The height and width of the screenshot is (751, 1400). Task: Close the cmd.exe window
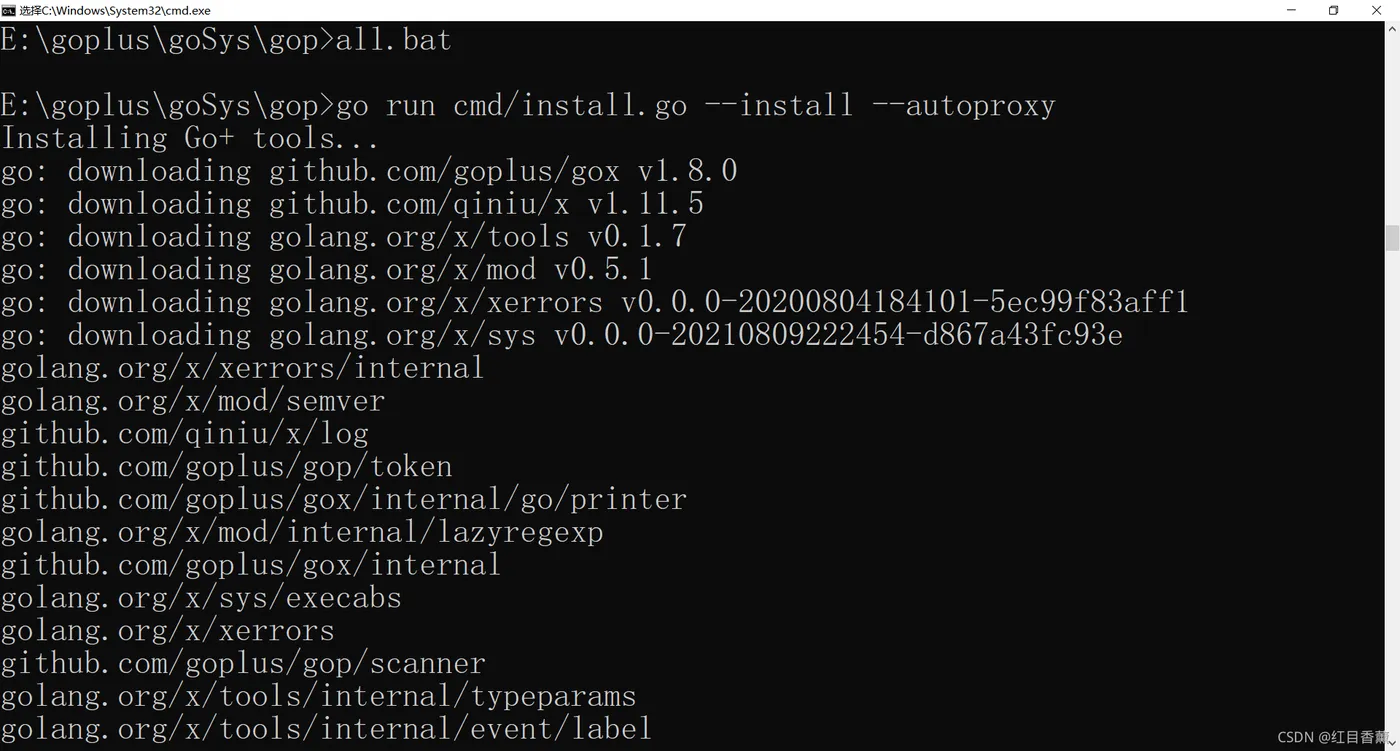[x=1377, y=10]
